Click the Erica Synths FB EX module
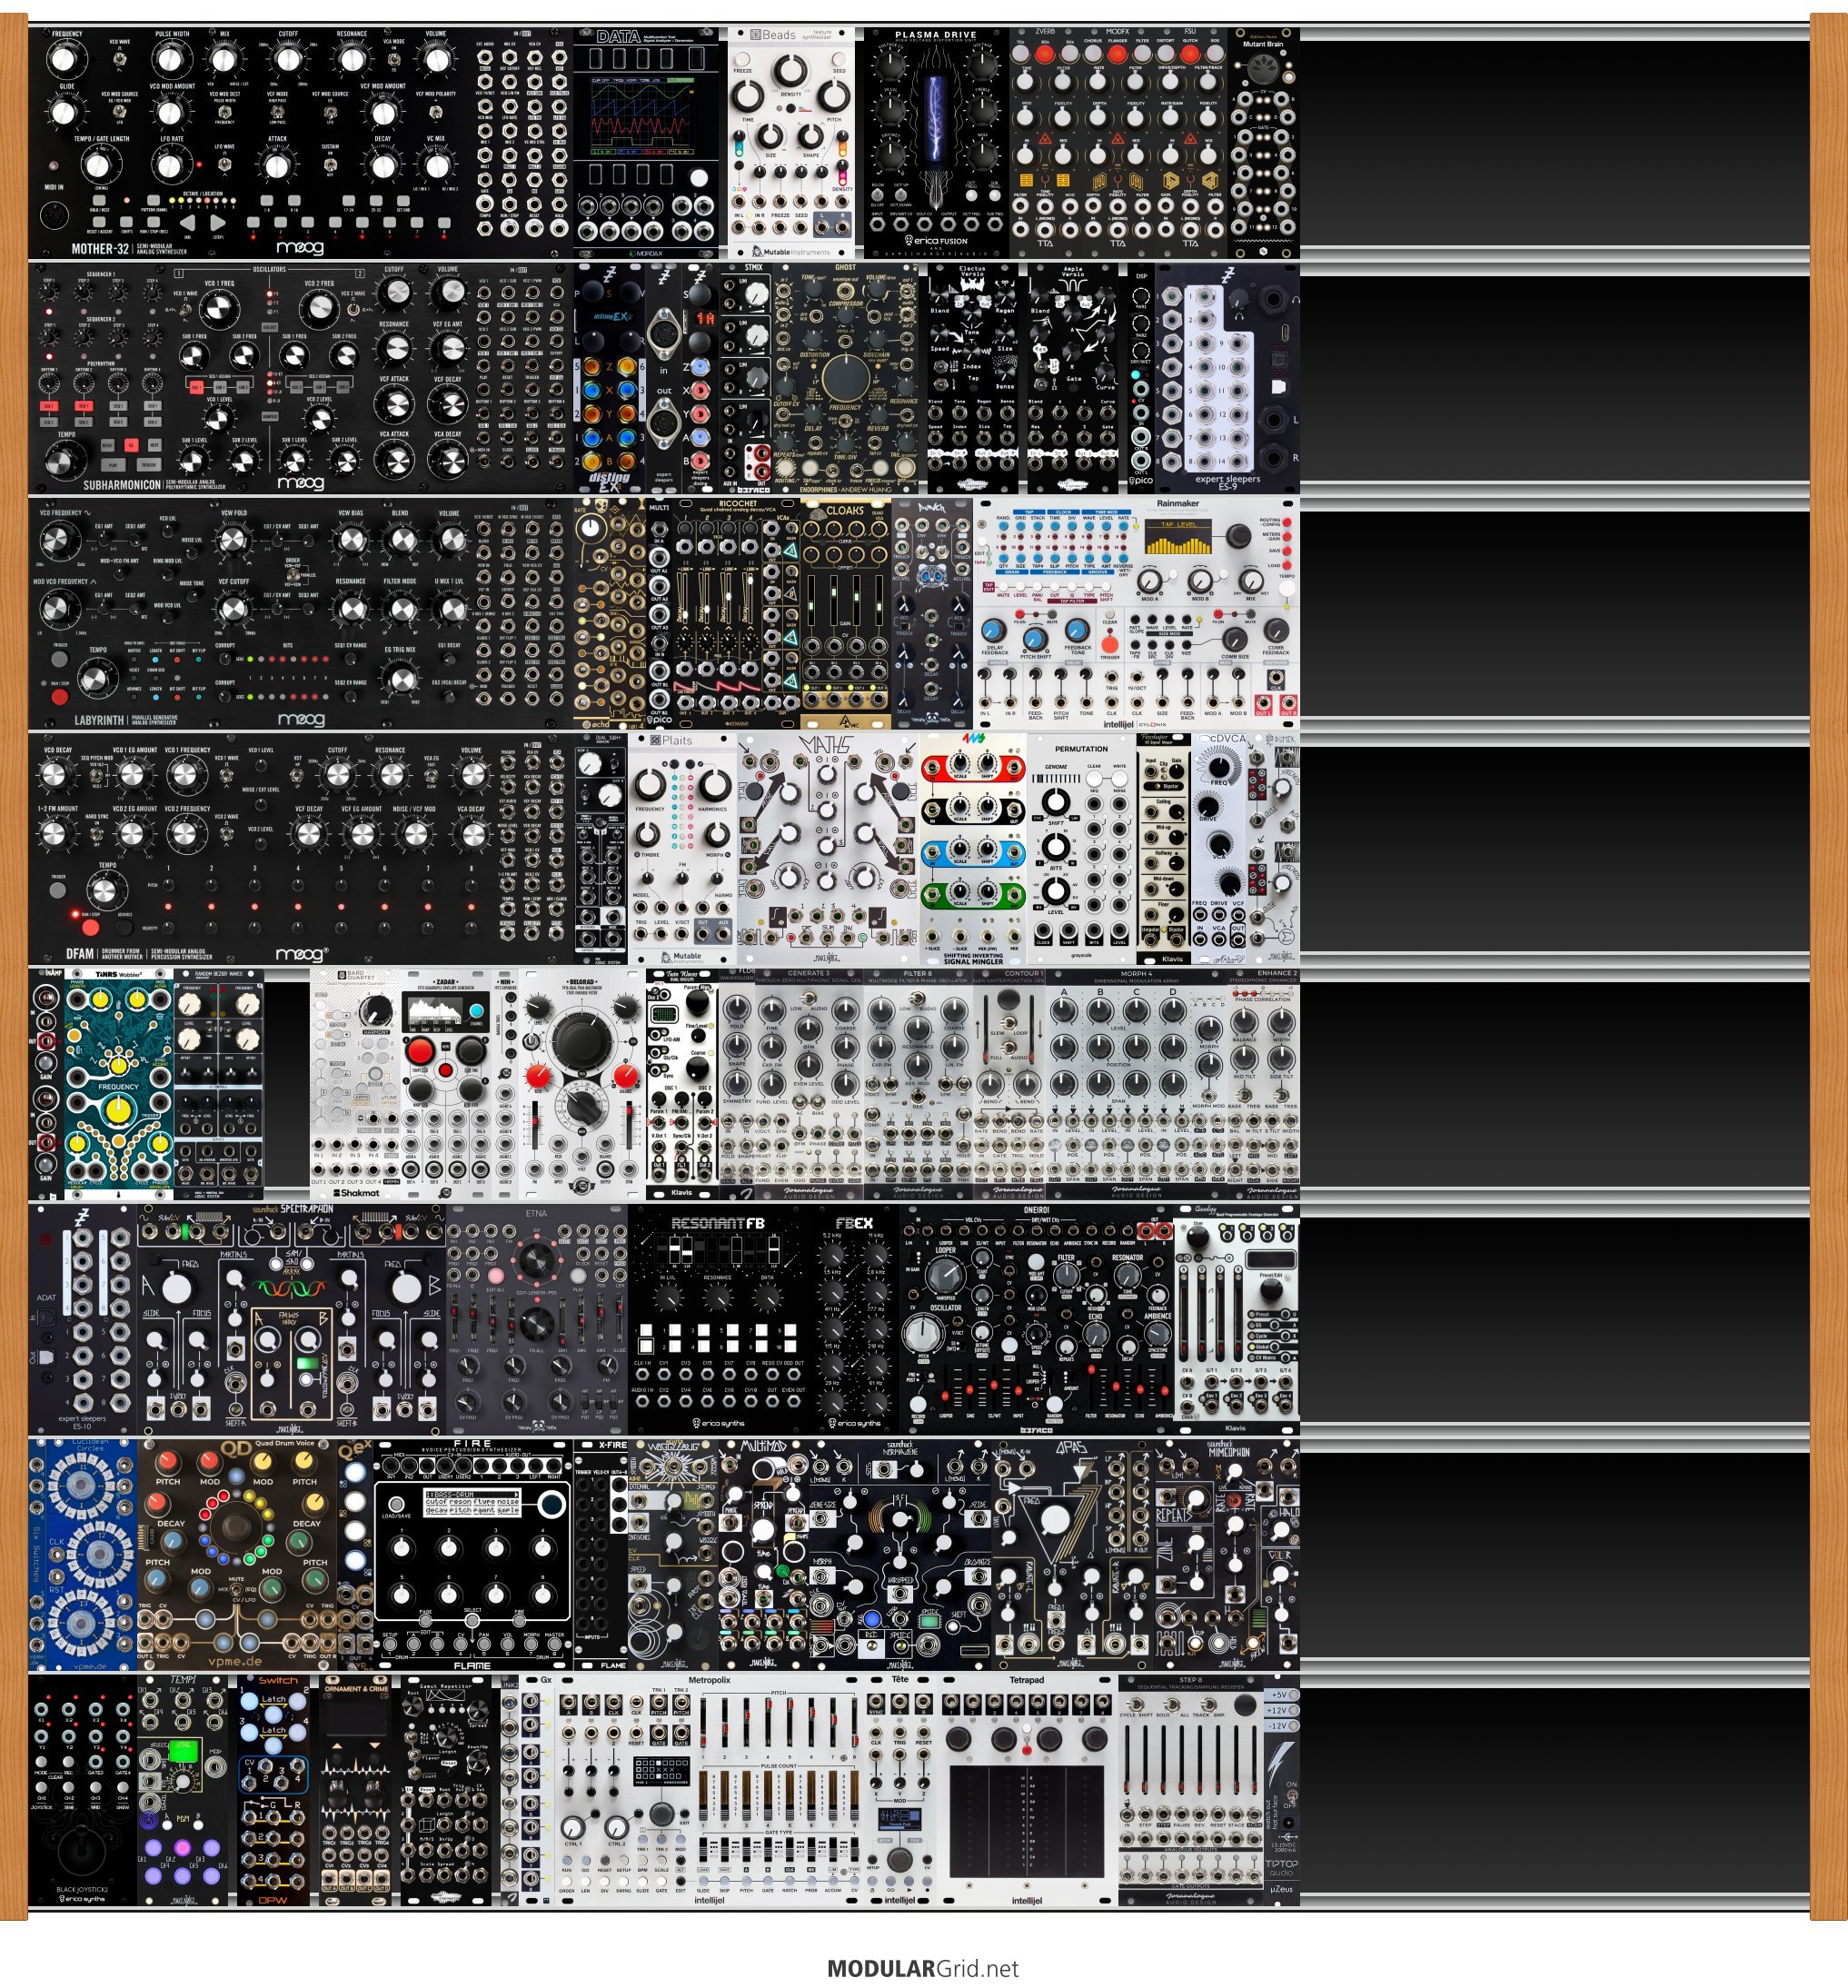 pos(855,1319)
